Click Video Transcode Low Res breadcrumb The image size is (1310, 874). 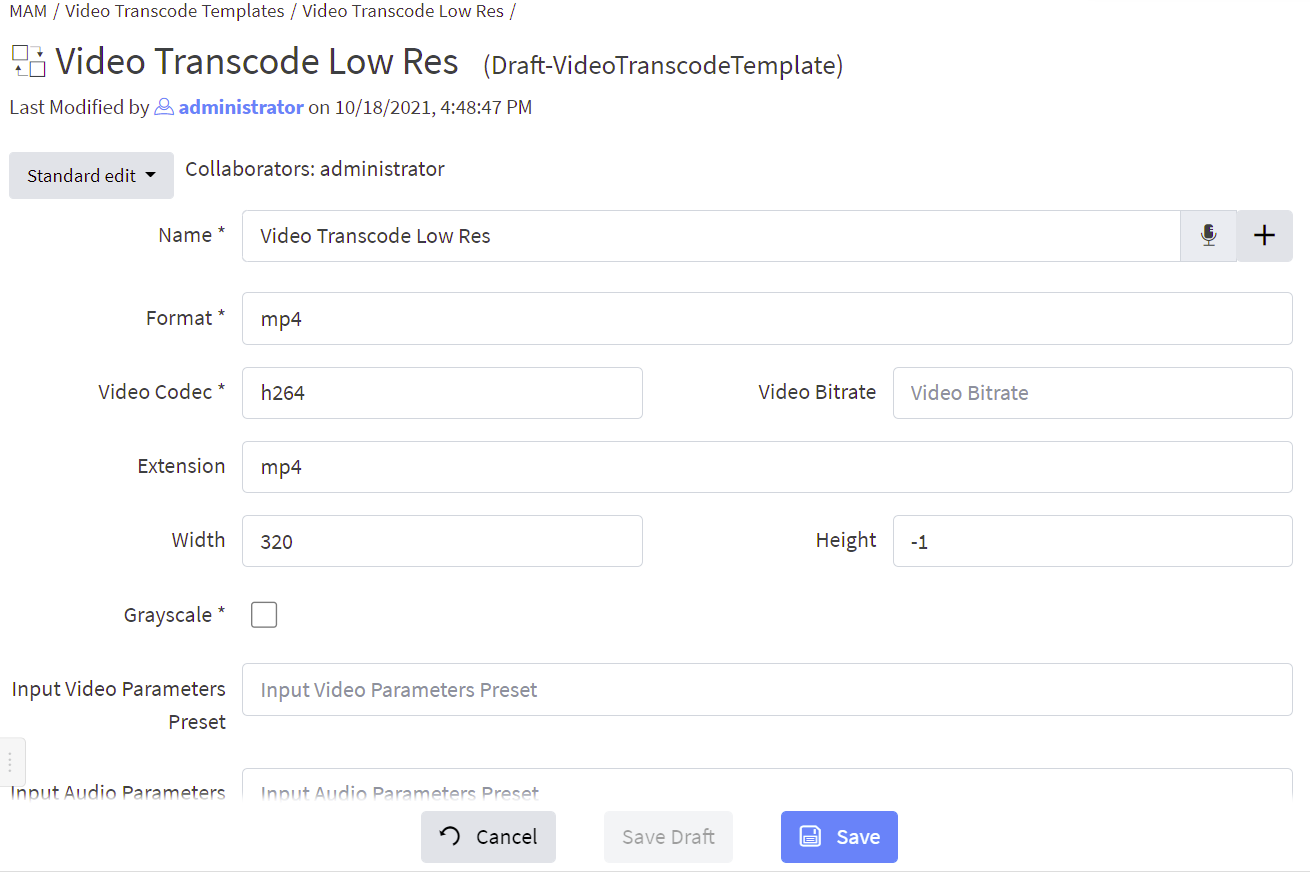click(x=402, y=12)
